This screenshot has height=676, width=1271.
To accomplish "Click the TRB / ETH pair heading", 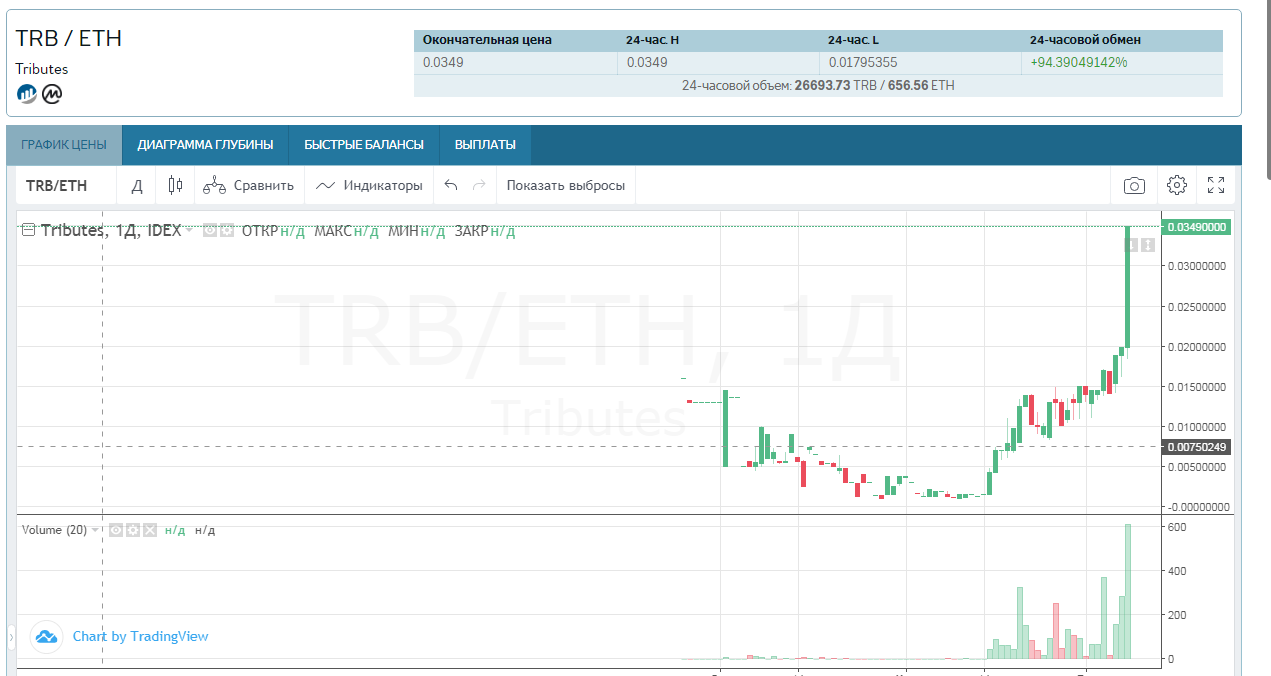I will [x=69, y=38].
